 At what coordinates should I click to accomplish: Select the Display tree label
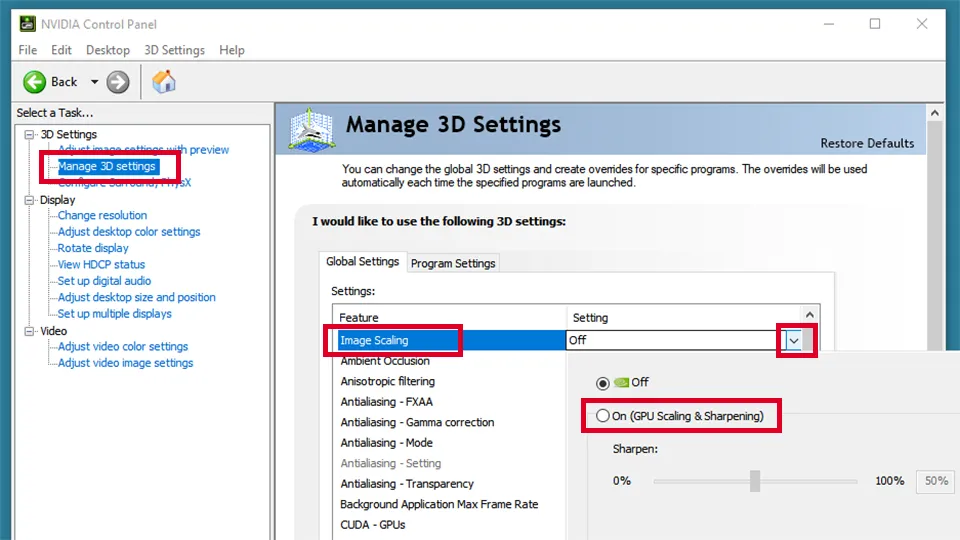(58, 200)
